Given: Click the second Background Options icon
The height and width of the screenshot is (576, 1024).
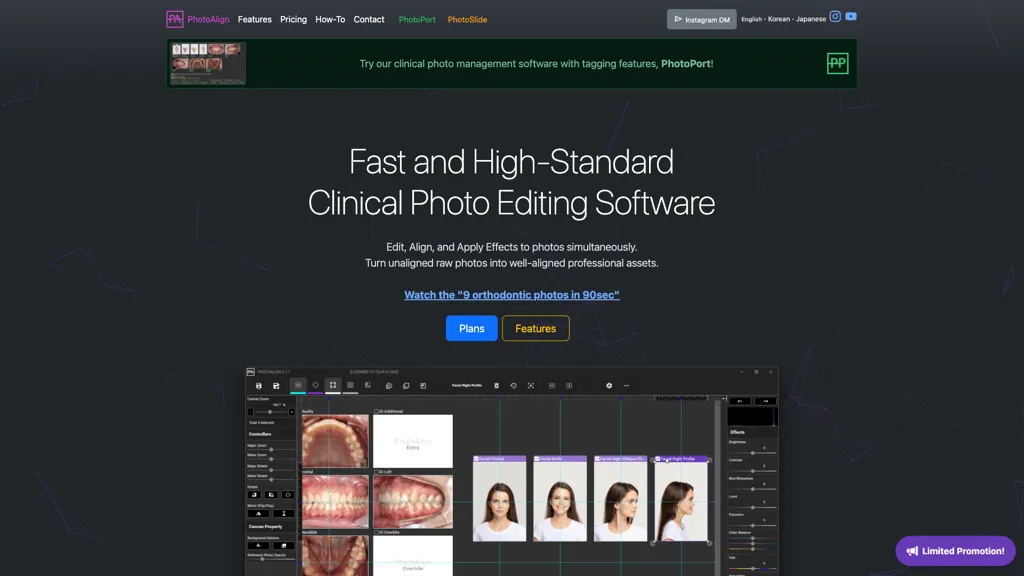Looking at the screenshot, I should tap(283, 545).
